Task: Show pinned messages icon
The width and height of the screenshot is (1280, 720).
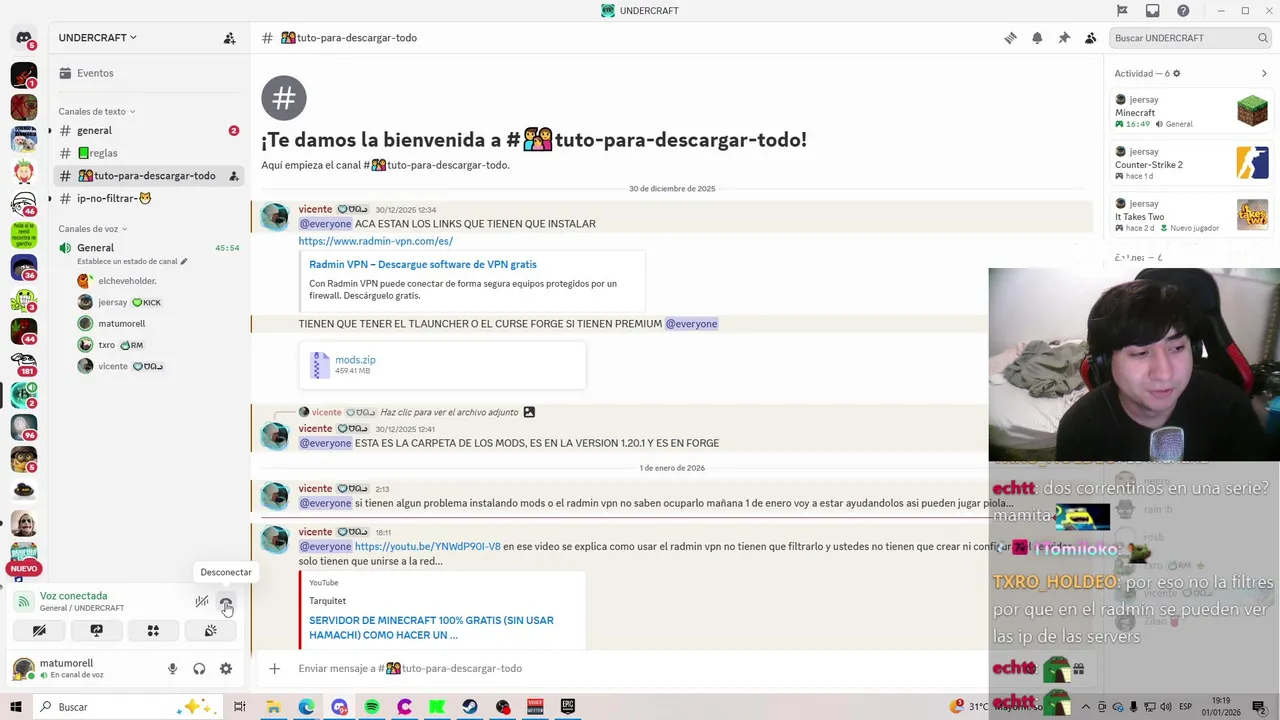Action: (1064, 38)
